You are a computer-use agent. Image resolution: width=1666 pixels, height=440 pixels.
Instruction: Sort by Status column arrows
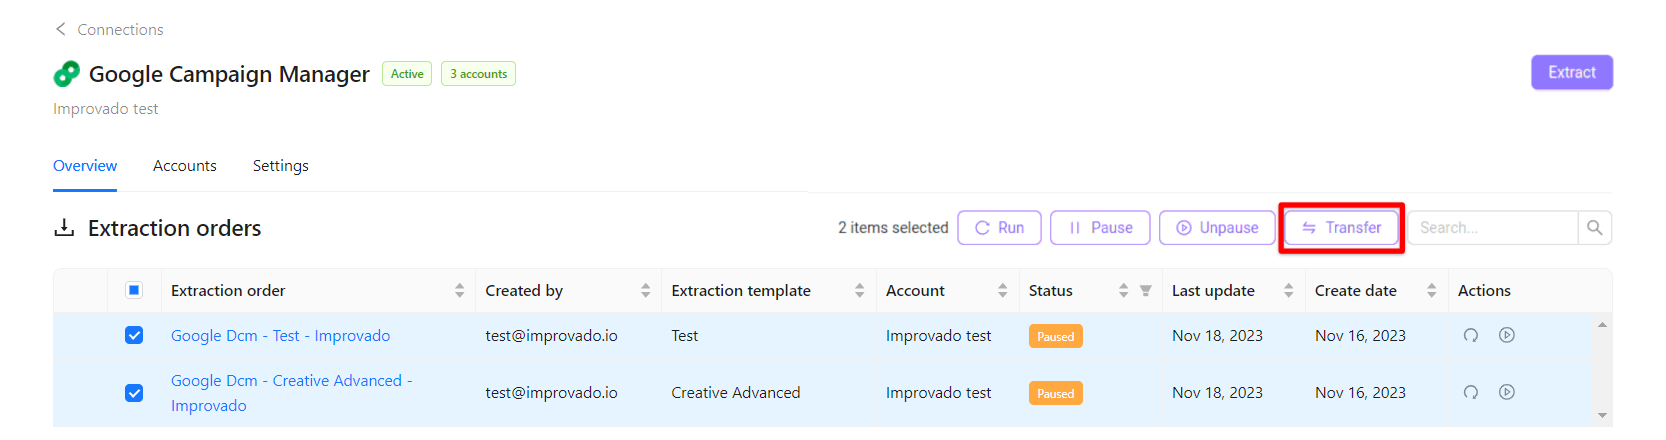click(x=1124, y=290)
